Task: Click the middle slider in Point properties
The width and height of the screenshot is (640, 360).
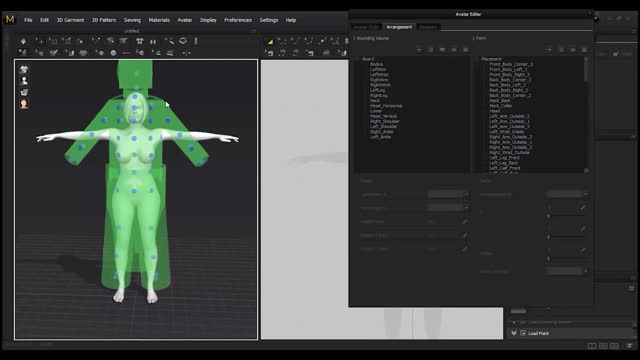Action: pyautogui.click(x=565, y=237)
